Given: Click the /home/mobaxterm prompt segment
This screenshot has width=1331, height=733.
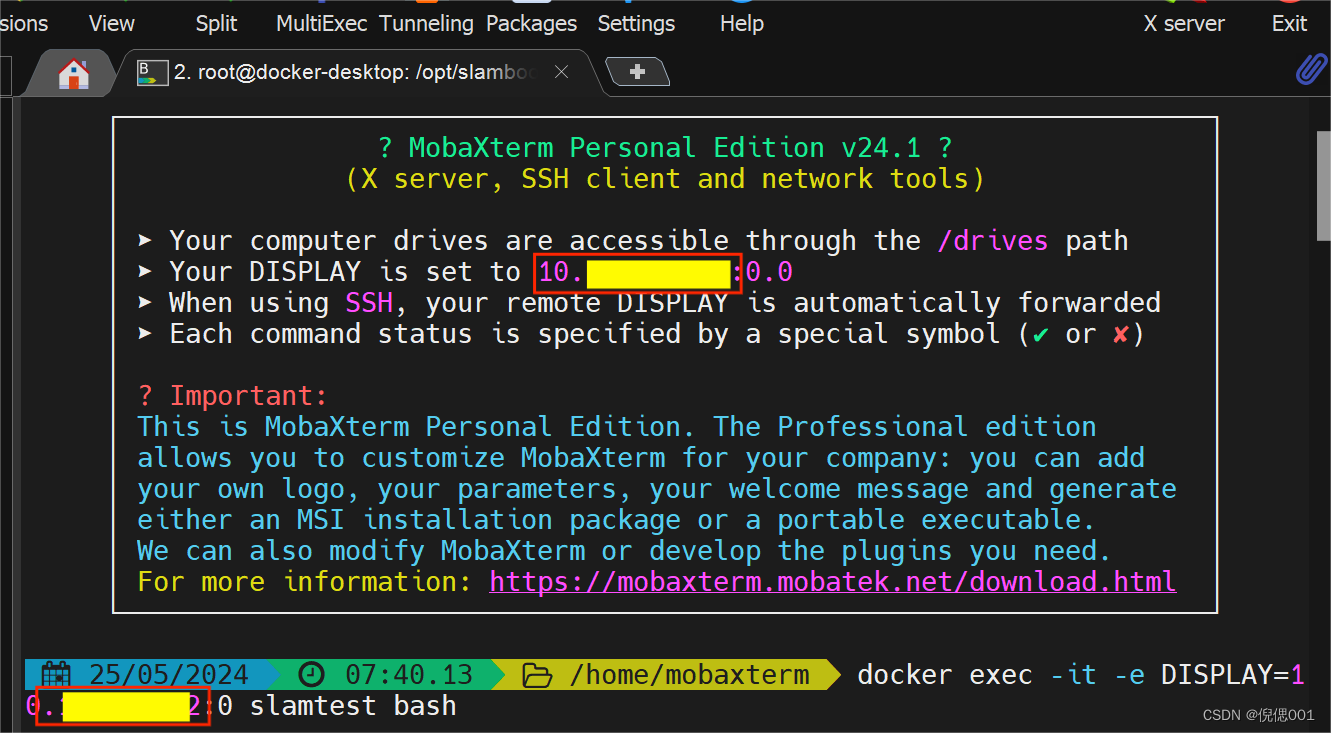Looking at the screenshot, I should click(x=689, y=675).
